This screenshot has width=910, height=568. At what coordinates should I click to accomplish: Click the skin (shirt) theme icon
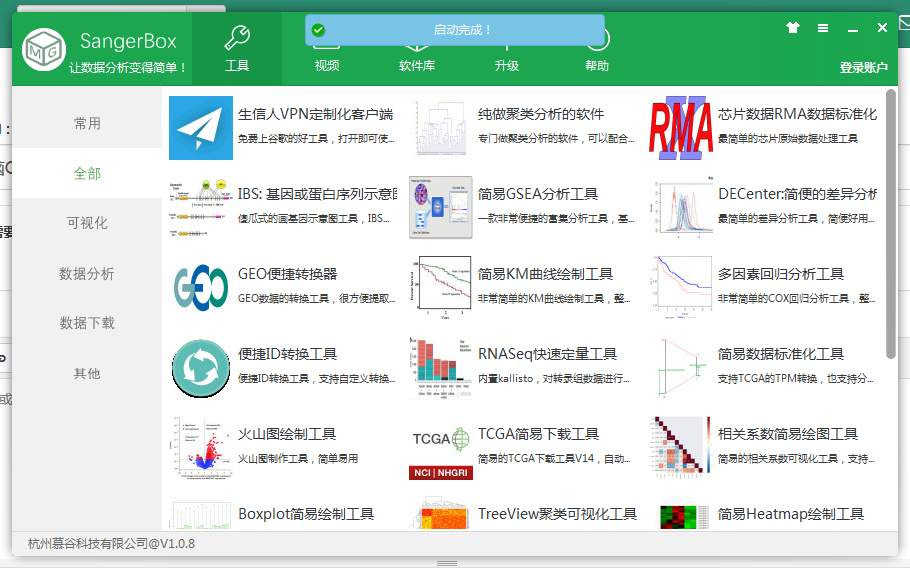[x=793, y=27]
